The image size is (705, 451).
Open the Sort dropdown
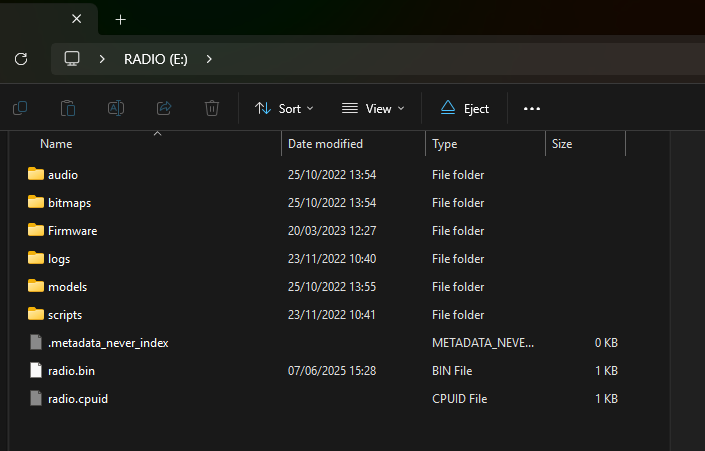click(284, 109)
